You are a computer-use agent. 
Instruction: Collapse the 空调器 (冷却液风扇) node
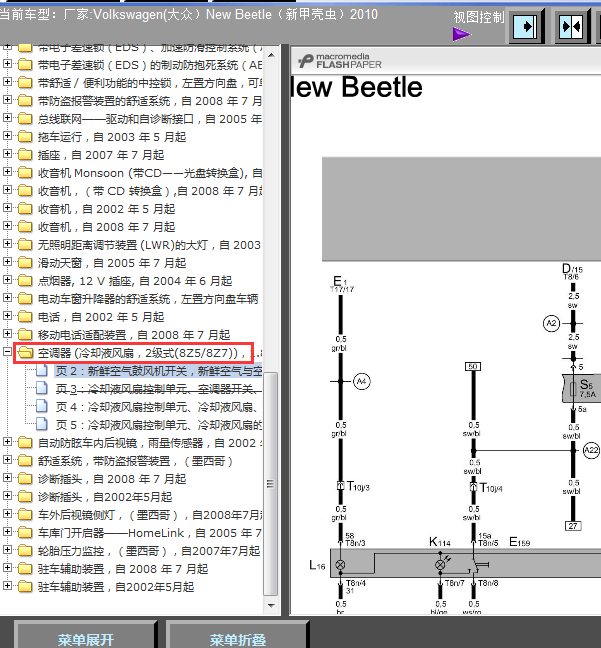pyautogui.click(x=7, y=352)
